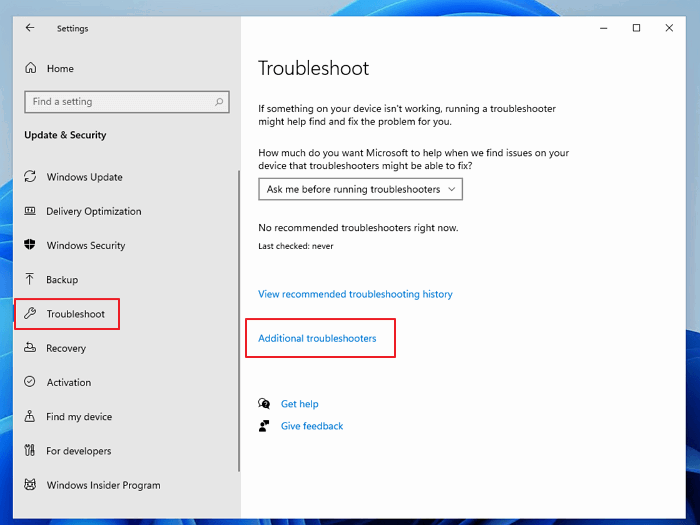Click the Update & Security heading
This screenshot has height=525, width=700.
tap(65, 135)
